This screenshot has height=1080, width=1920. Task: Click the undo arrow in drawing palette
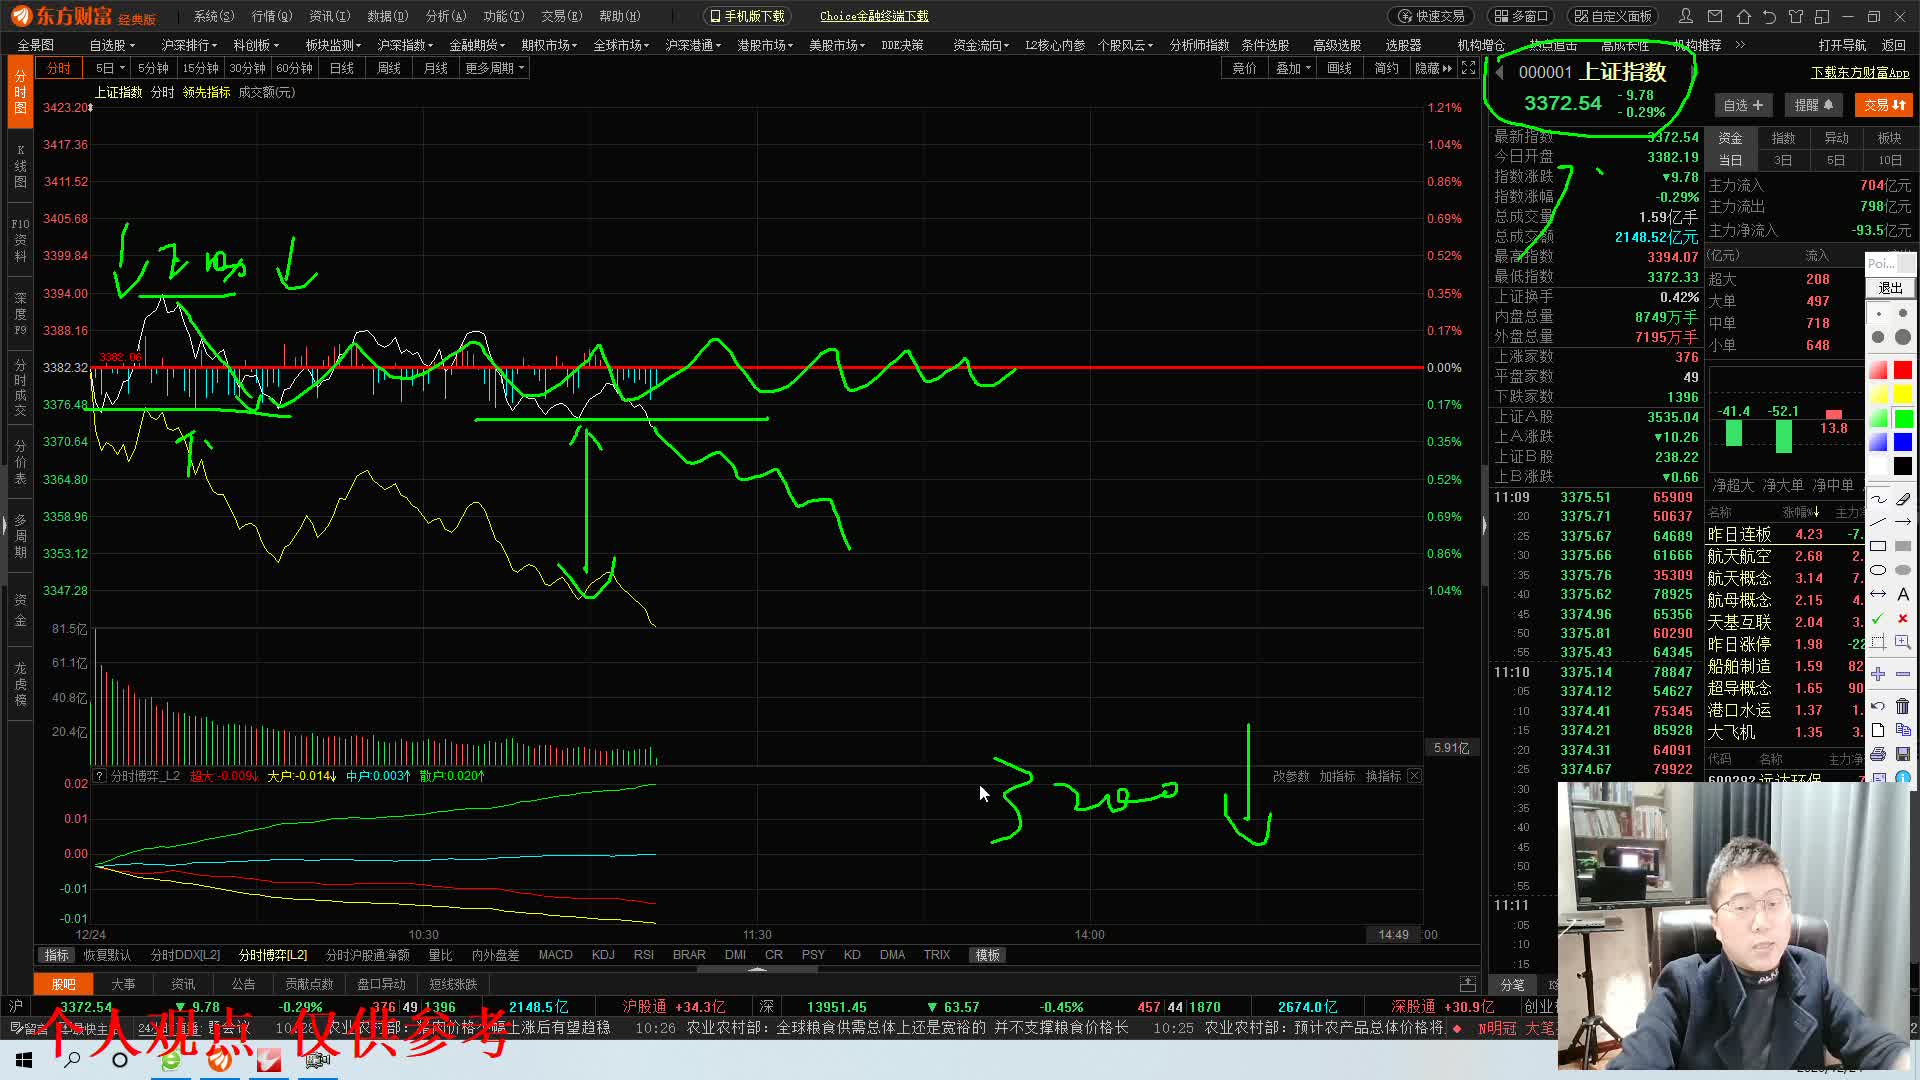1878,706
